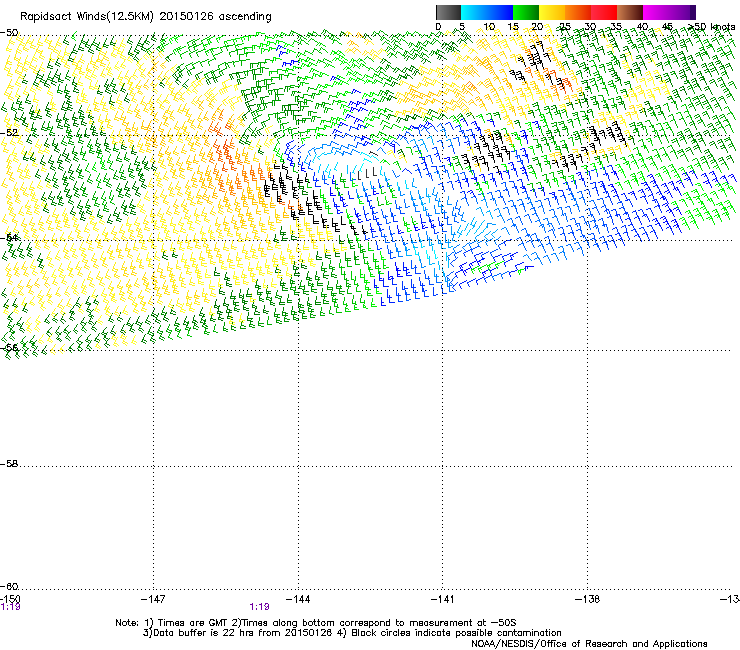The height and width of the screenshot is (650, 740).
Task: Click the purple 1:19 timestamp near -144
Action: pos(260,607)
